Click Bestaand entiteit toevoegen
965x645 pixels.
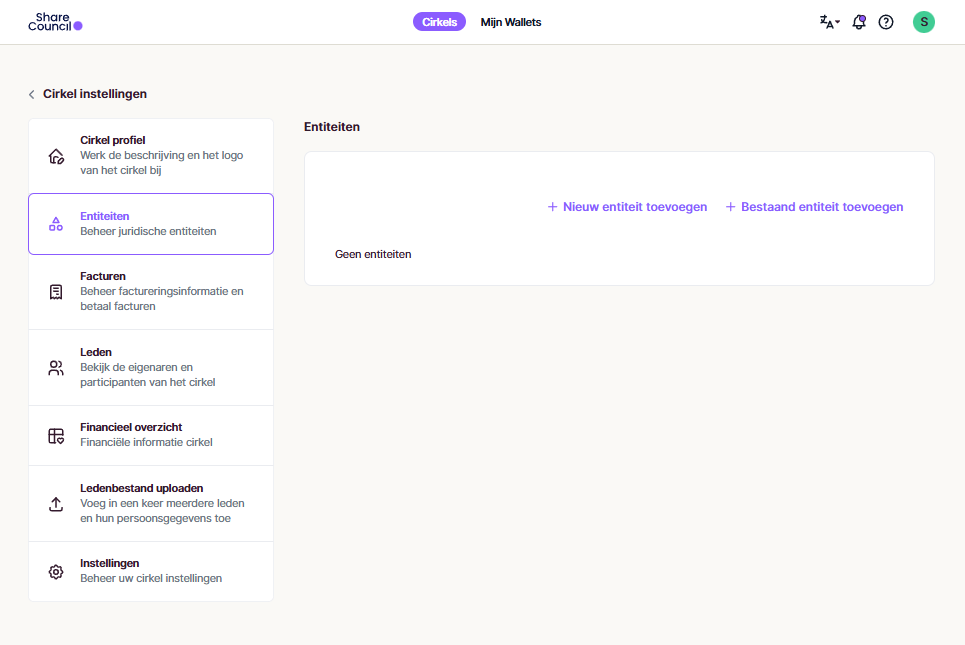(x=814, y=207)
